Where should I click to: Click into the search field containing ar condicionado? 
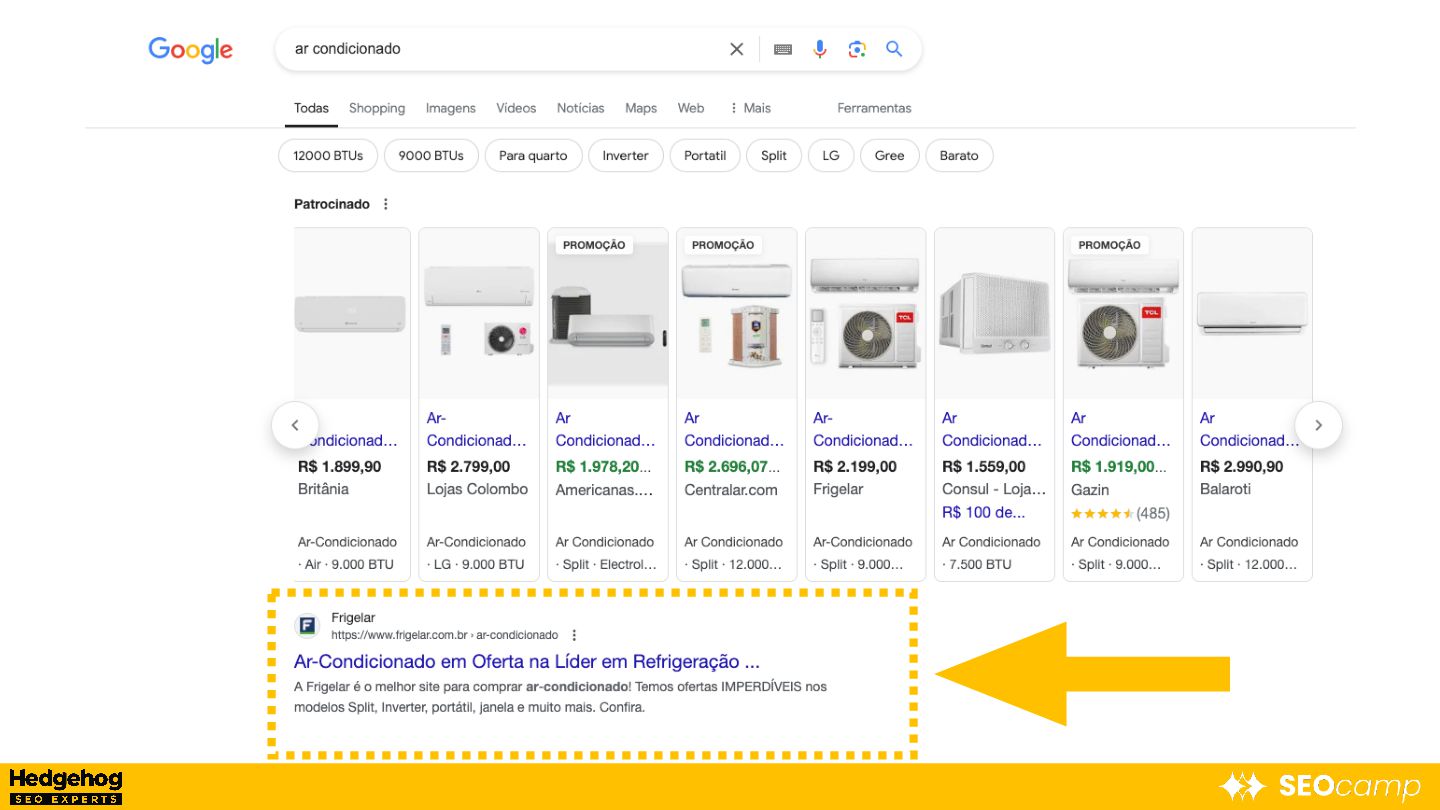tap(500, 49)
